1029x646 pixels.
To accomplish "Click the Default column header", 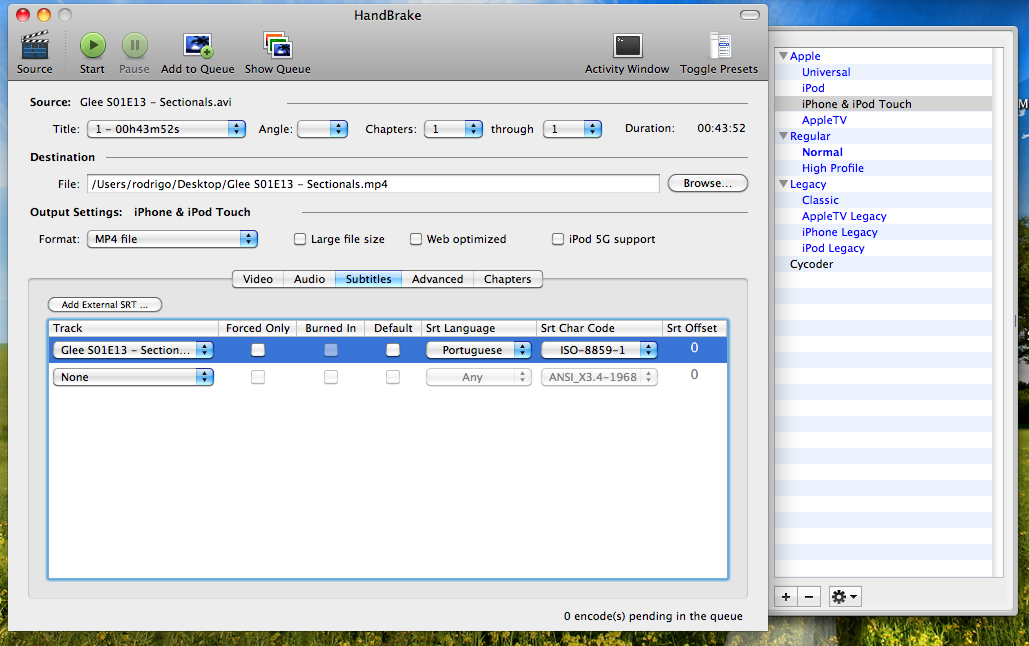I will (x=393, y=328).
